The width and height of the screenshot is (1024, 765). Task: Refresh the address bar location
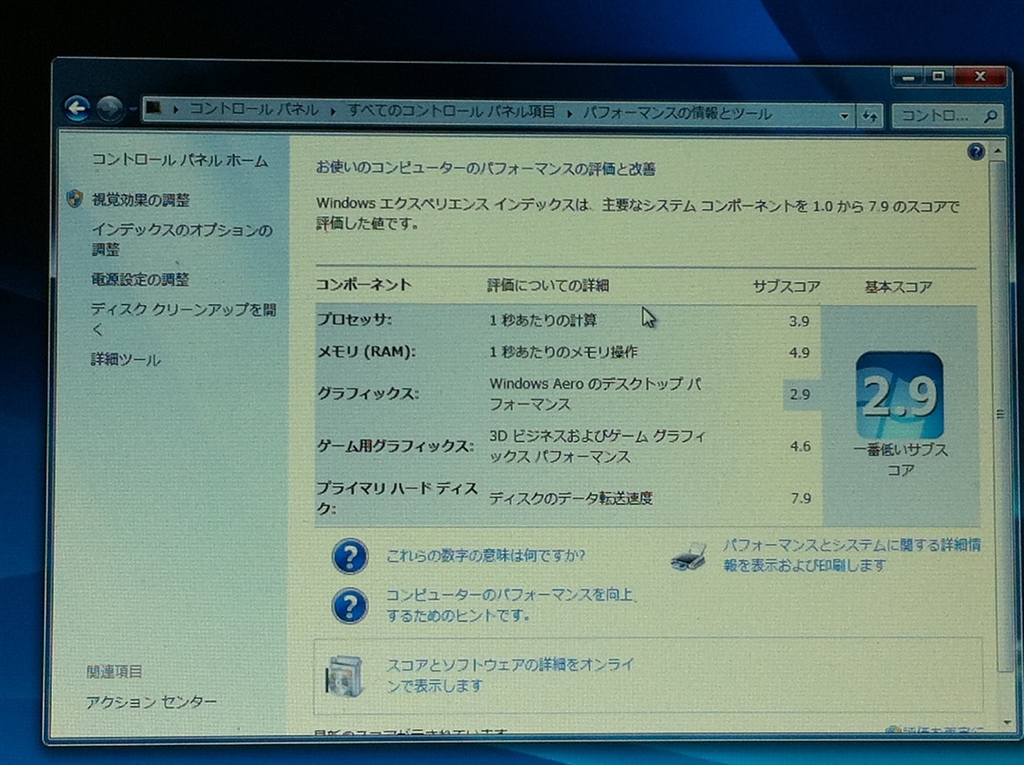[870, 117]
